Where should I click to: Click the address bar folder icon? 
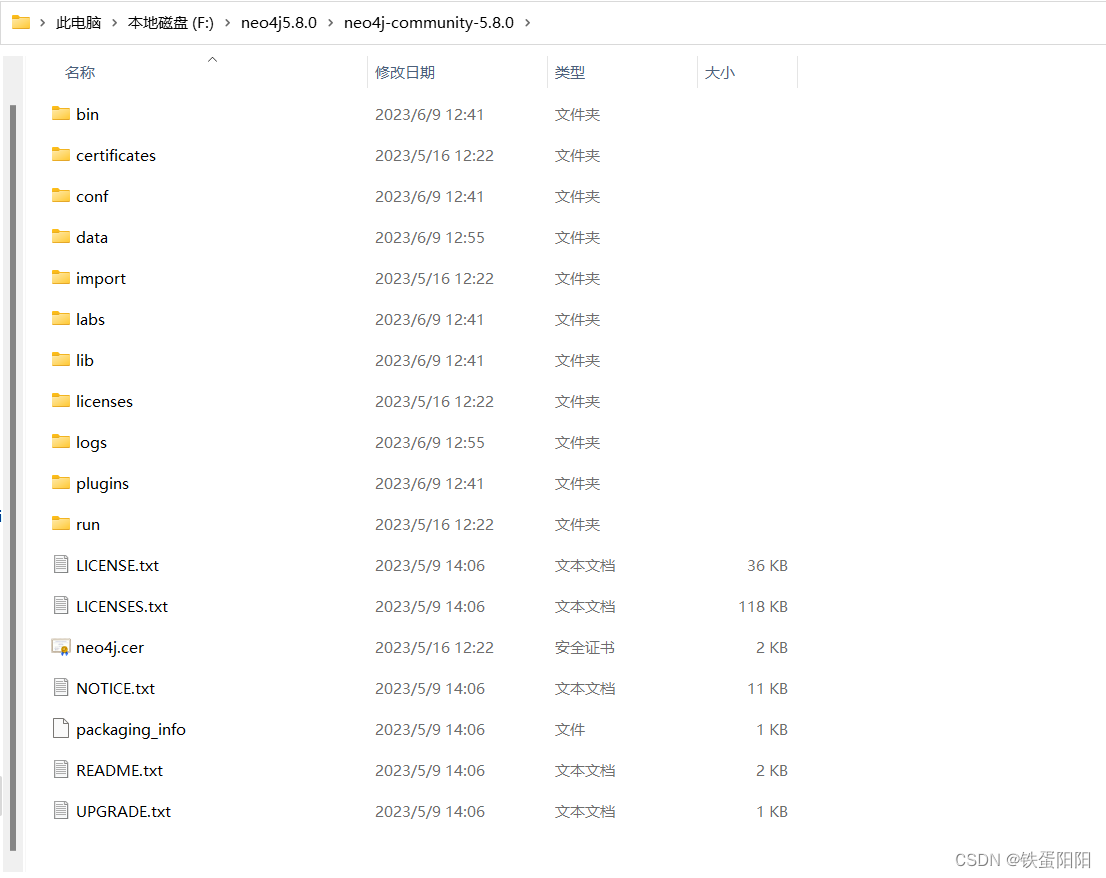pyautogui.click(x=21, y=23)
